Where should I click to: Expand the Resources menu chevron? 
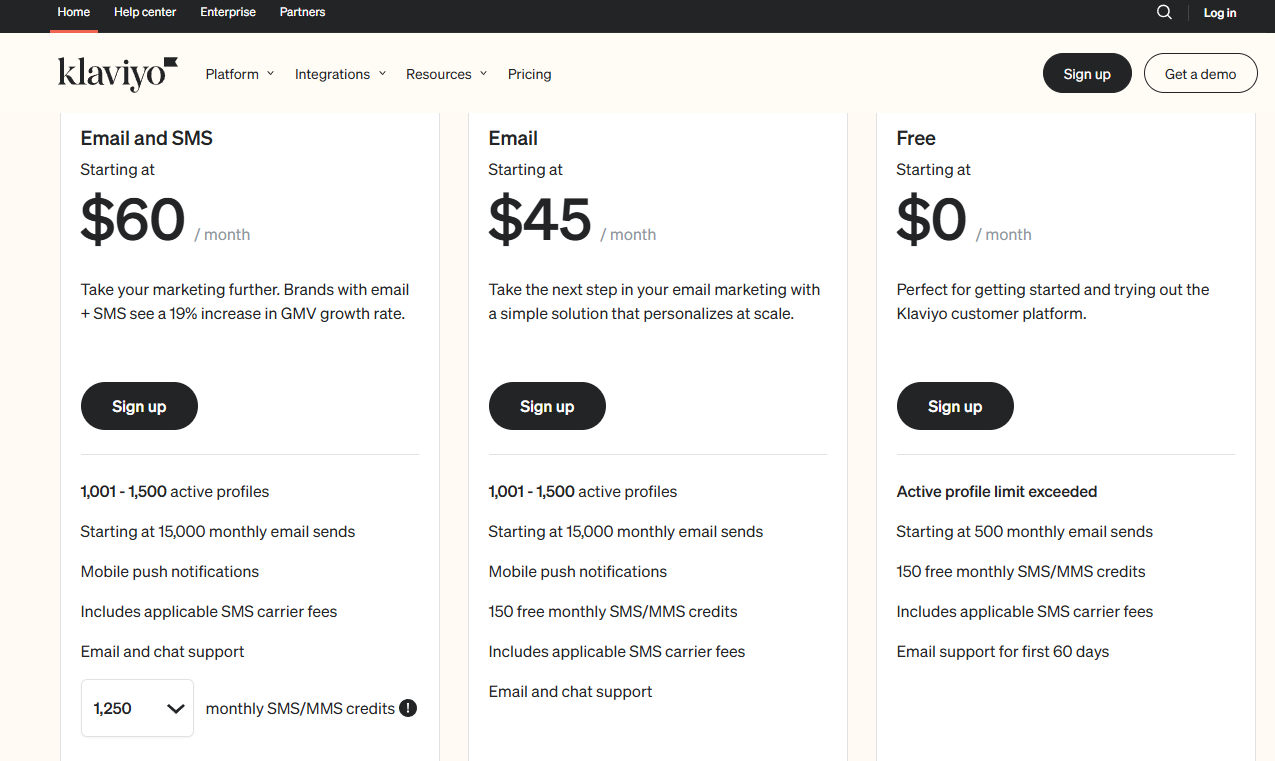[x=483, y=73]
